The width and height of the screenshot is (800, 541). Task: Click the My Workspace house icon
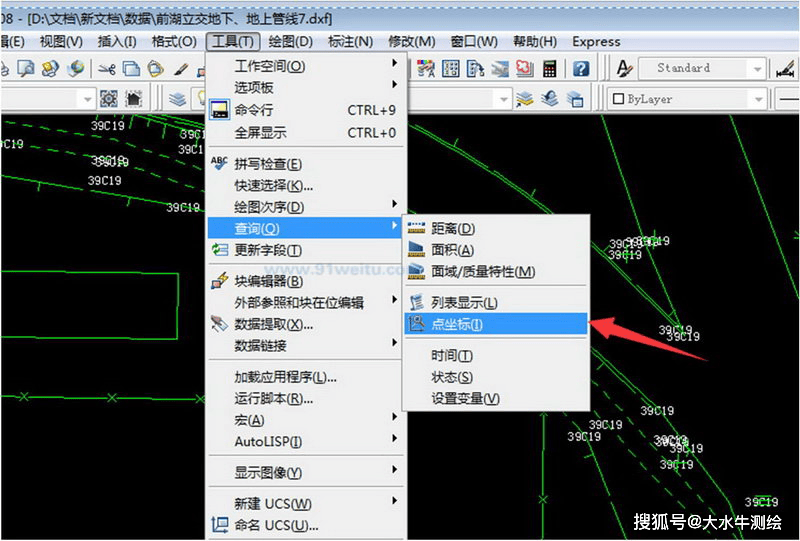click(x=134, y=99)
